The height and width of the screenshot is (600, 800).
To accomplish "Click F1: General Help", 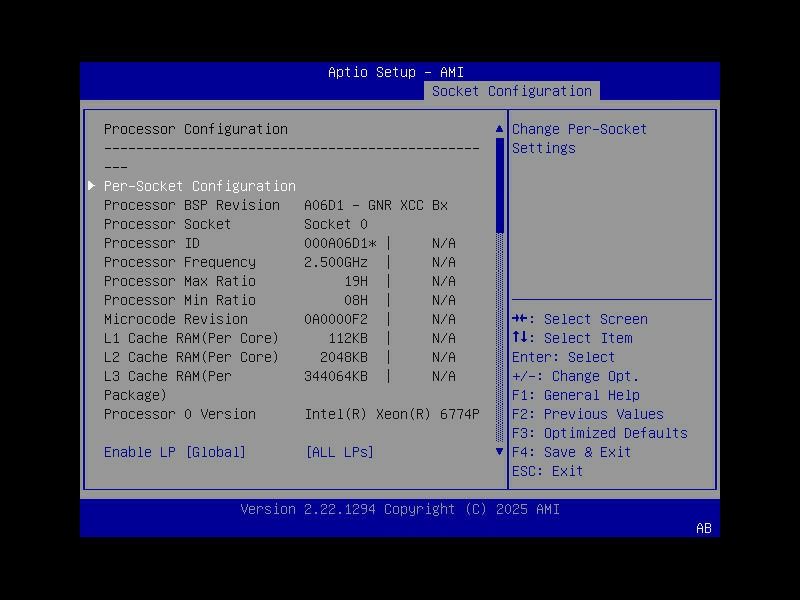I will tap(577, 394).
